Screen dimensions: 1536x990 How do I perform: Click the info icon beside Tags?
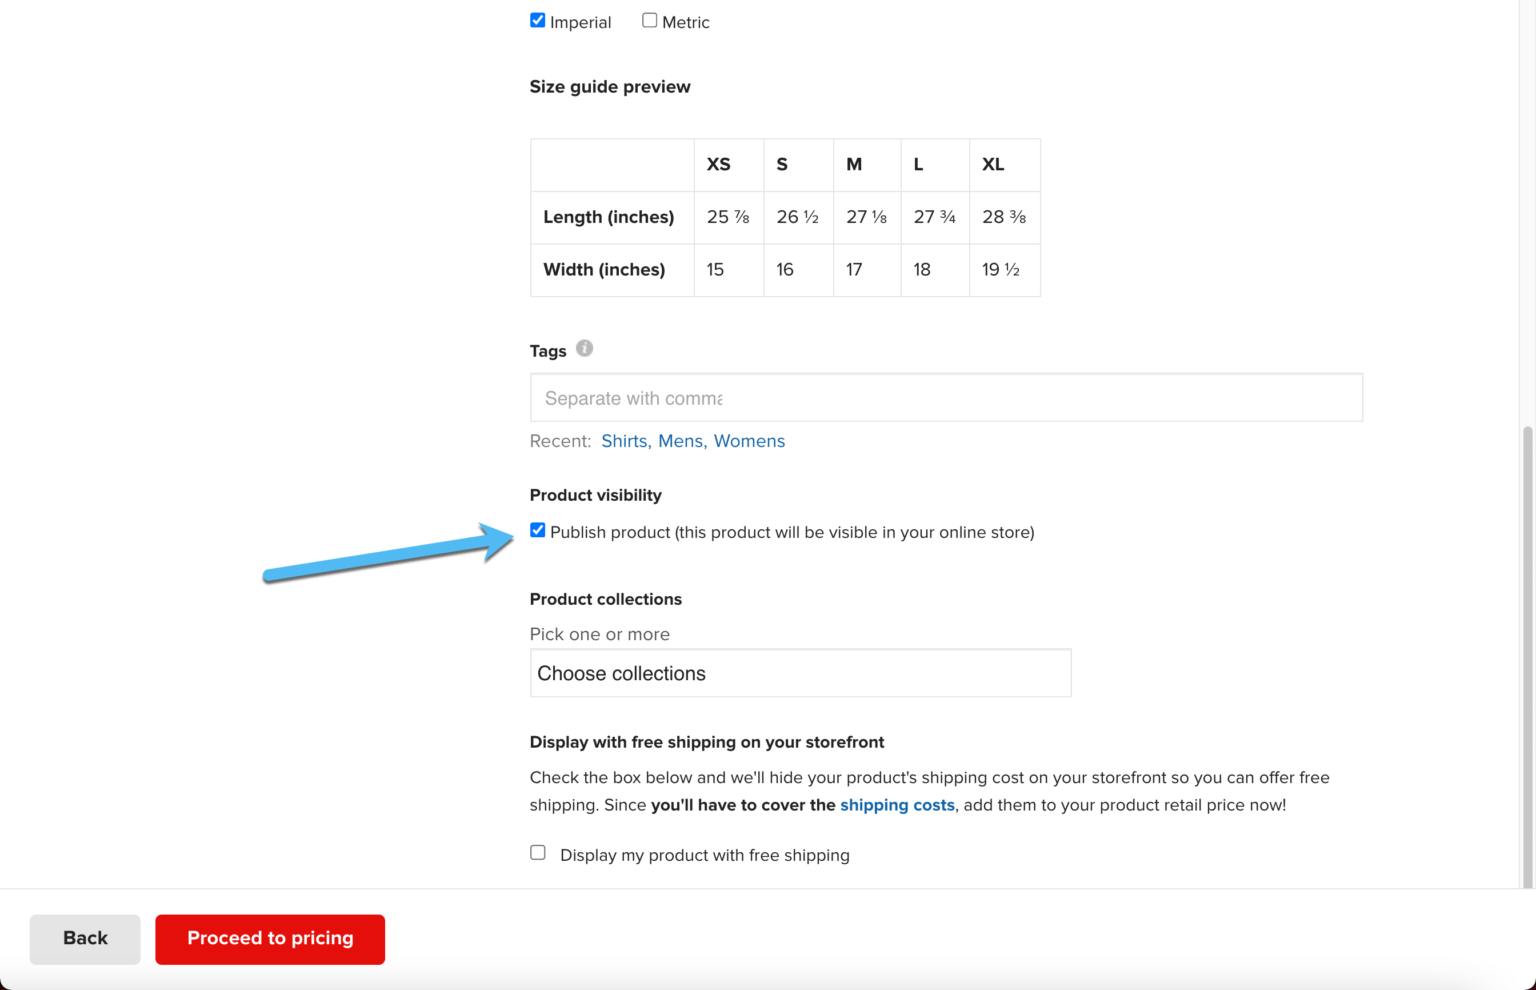[x=585, y=349]
